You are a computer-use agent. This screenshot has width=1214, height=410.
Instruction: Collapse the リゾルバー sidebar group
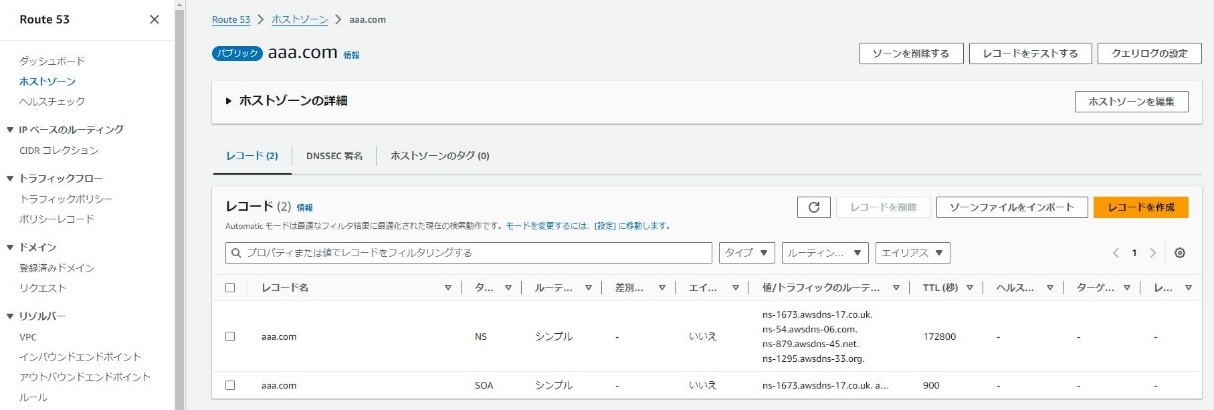(10, 316)
